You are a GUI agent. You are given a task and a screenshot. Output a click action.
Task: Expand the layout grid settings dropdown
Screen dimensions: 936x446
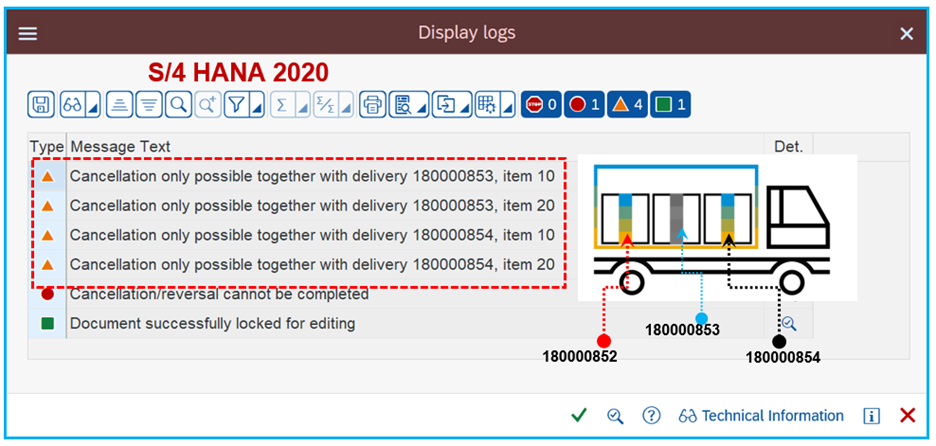pyautogui.click(x=509, y=106)
